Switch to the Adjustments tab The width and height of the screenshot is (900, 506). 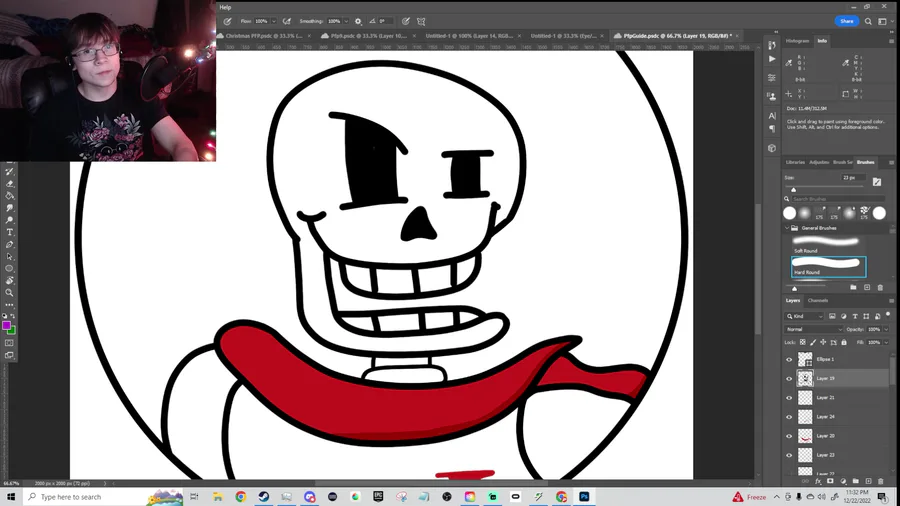coord(819,162)
